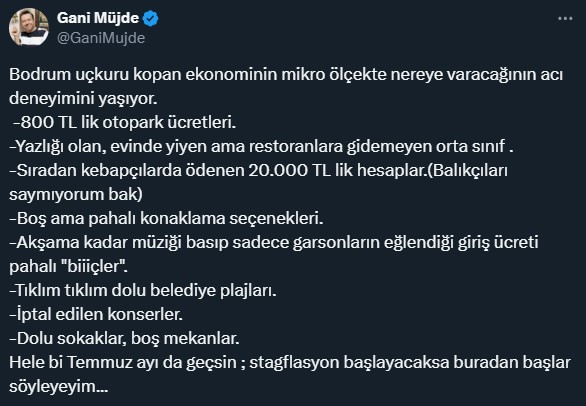The width and height of the screenshot is (586, 406).
Task: Click the "İptal edilen konserler" line
Action: (x=96, y=314)
